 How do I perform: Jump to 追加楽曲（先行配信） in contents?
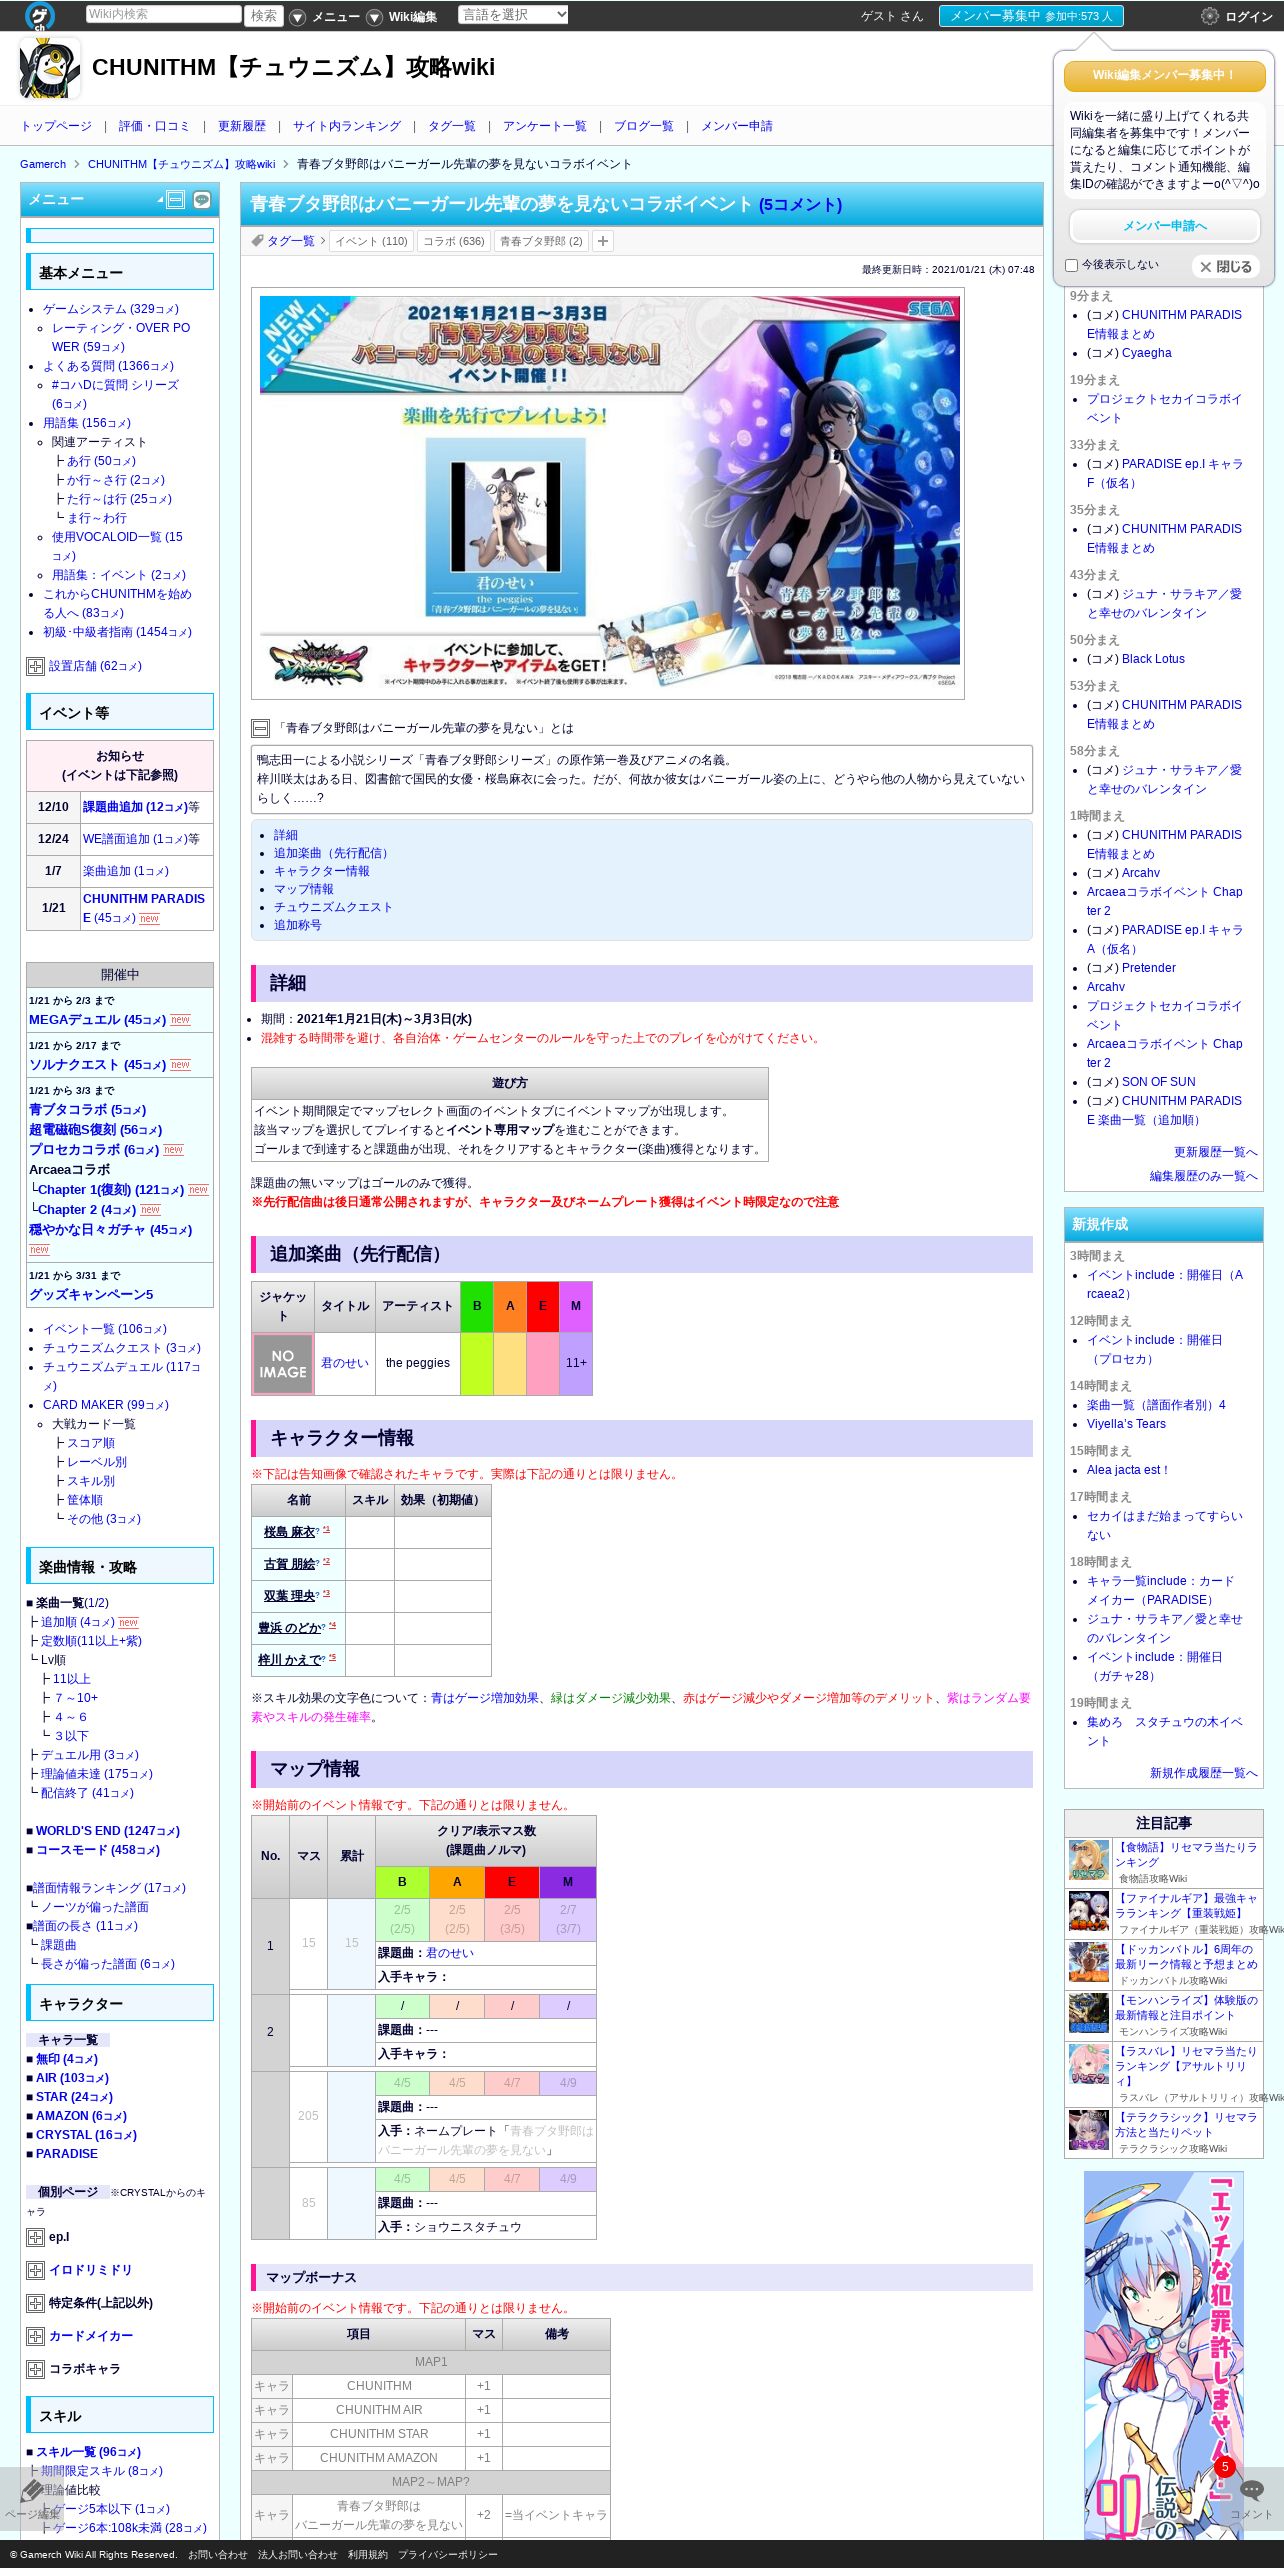coord(334,853)
